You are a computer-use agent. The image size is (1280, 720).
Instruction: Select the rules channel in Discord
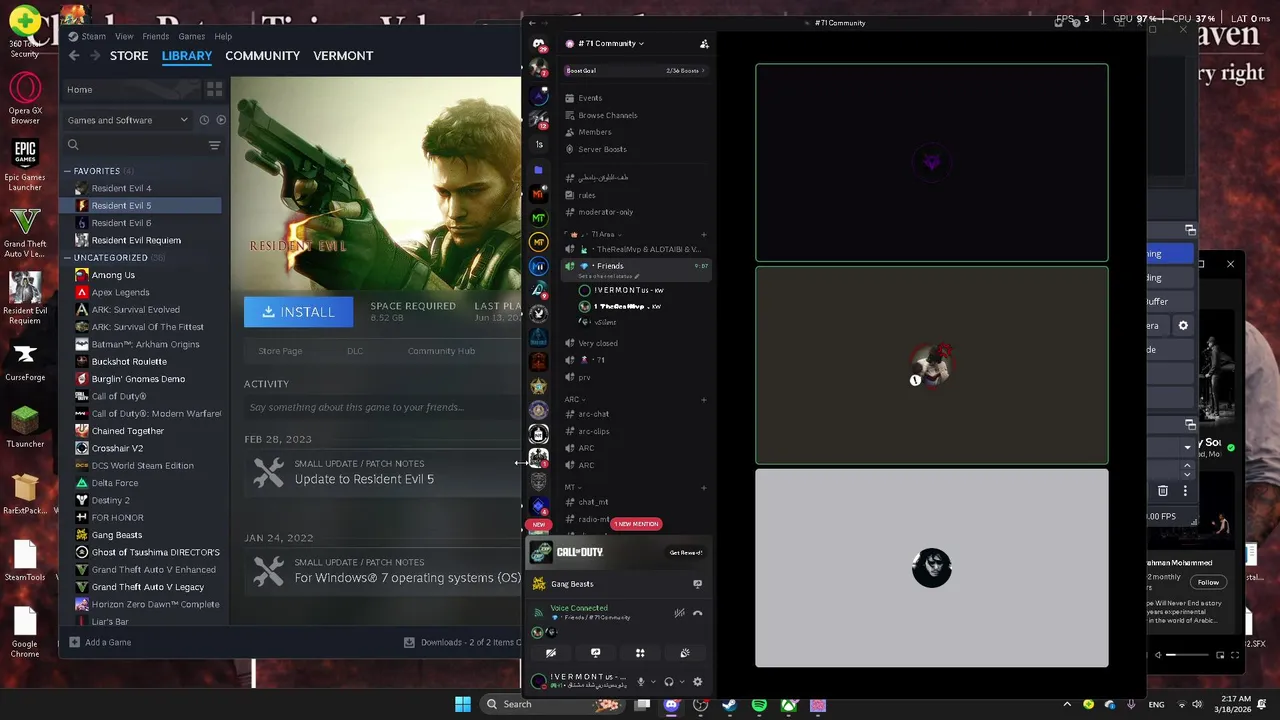click(x=636, y=195)
